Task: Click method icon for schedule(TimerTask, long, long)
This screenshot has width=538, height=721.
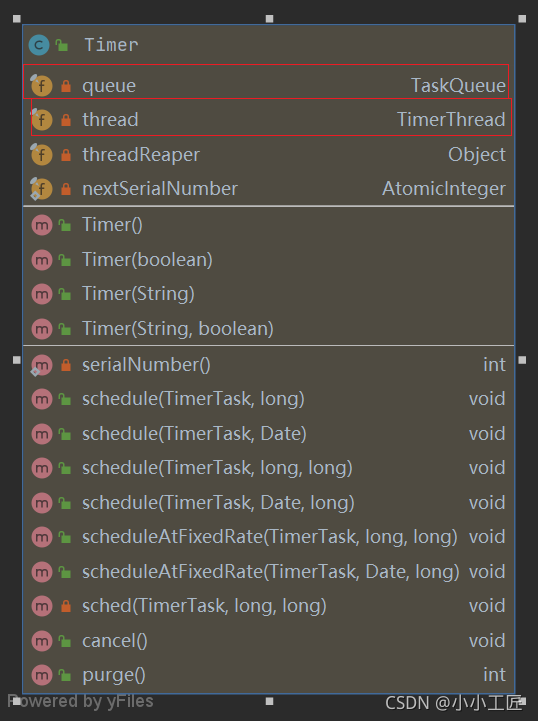Action: (42, 468)
